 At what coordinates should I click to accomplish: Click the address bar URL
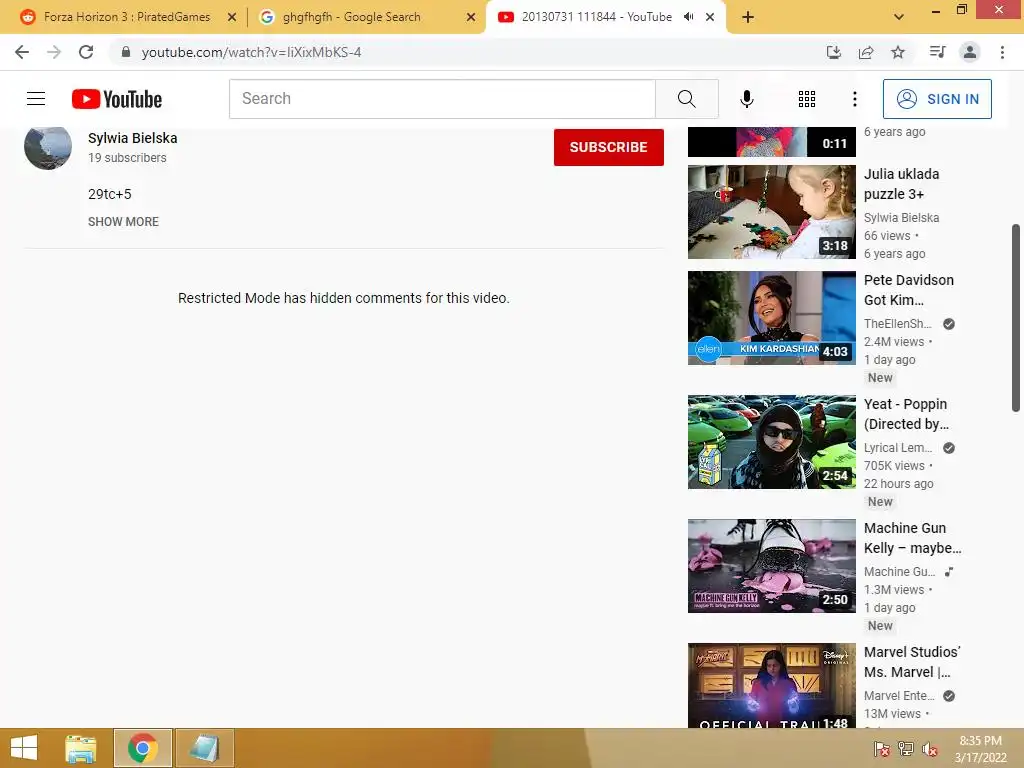pyautogui.click(x=251, y=52)
